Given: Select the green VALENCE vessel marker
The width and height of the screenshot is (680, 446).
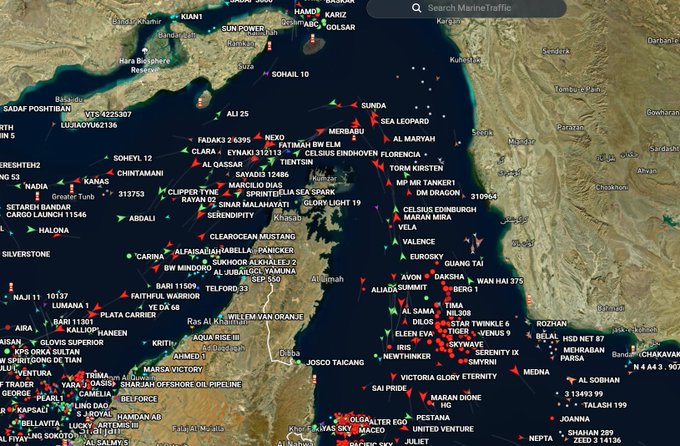Looking at the screenshot, I should tap(394, 241).
